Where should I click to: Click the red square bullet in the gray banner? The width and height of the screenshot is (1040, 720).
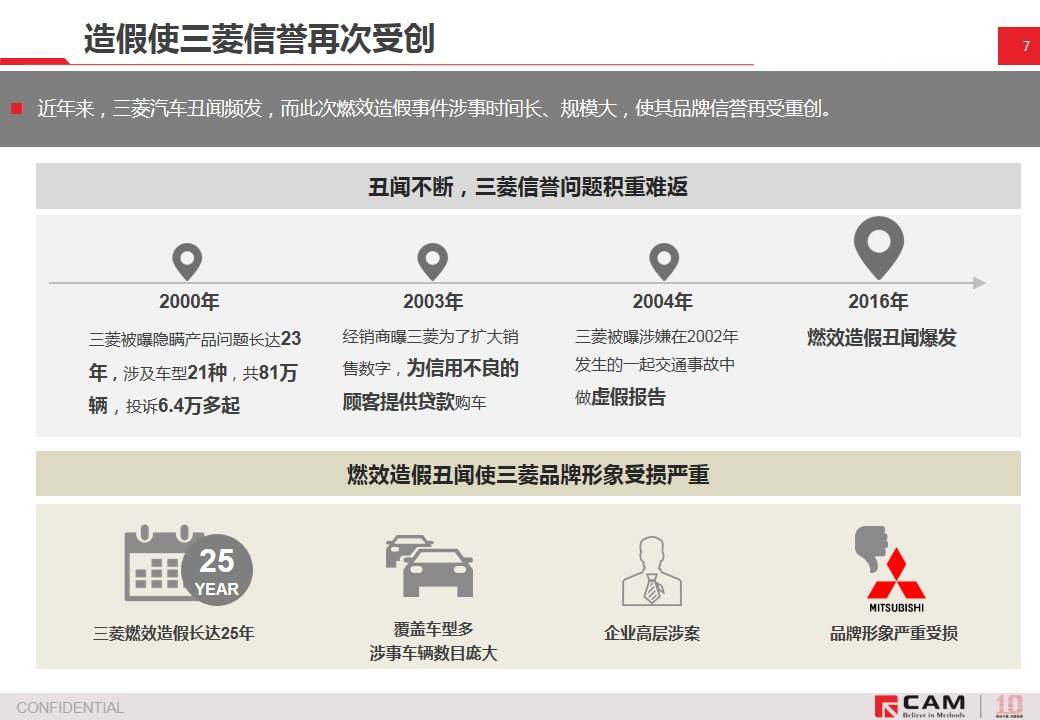17,108
